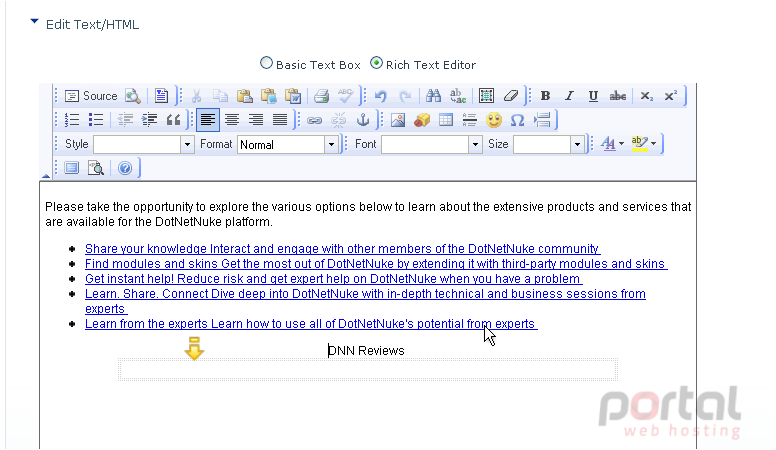The image size is (776, 450).
Task: Click the Copy icon
Action: 220,96
